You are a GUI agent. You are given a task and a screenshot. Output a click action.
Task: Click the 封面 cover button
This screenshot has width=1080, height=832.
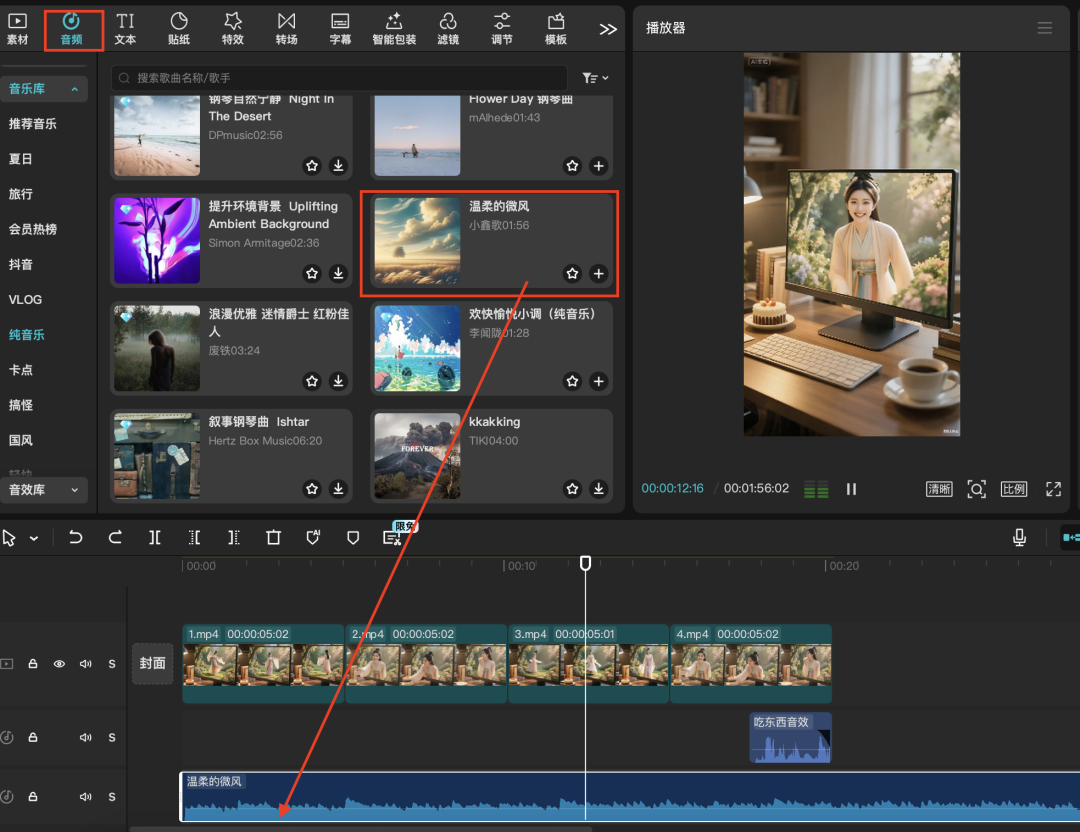(x=153, y=664)
